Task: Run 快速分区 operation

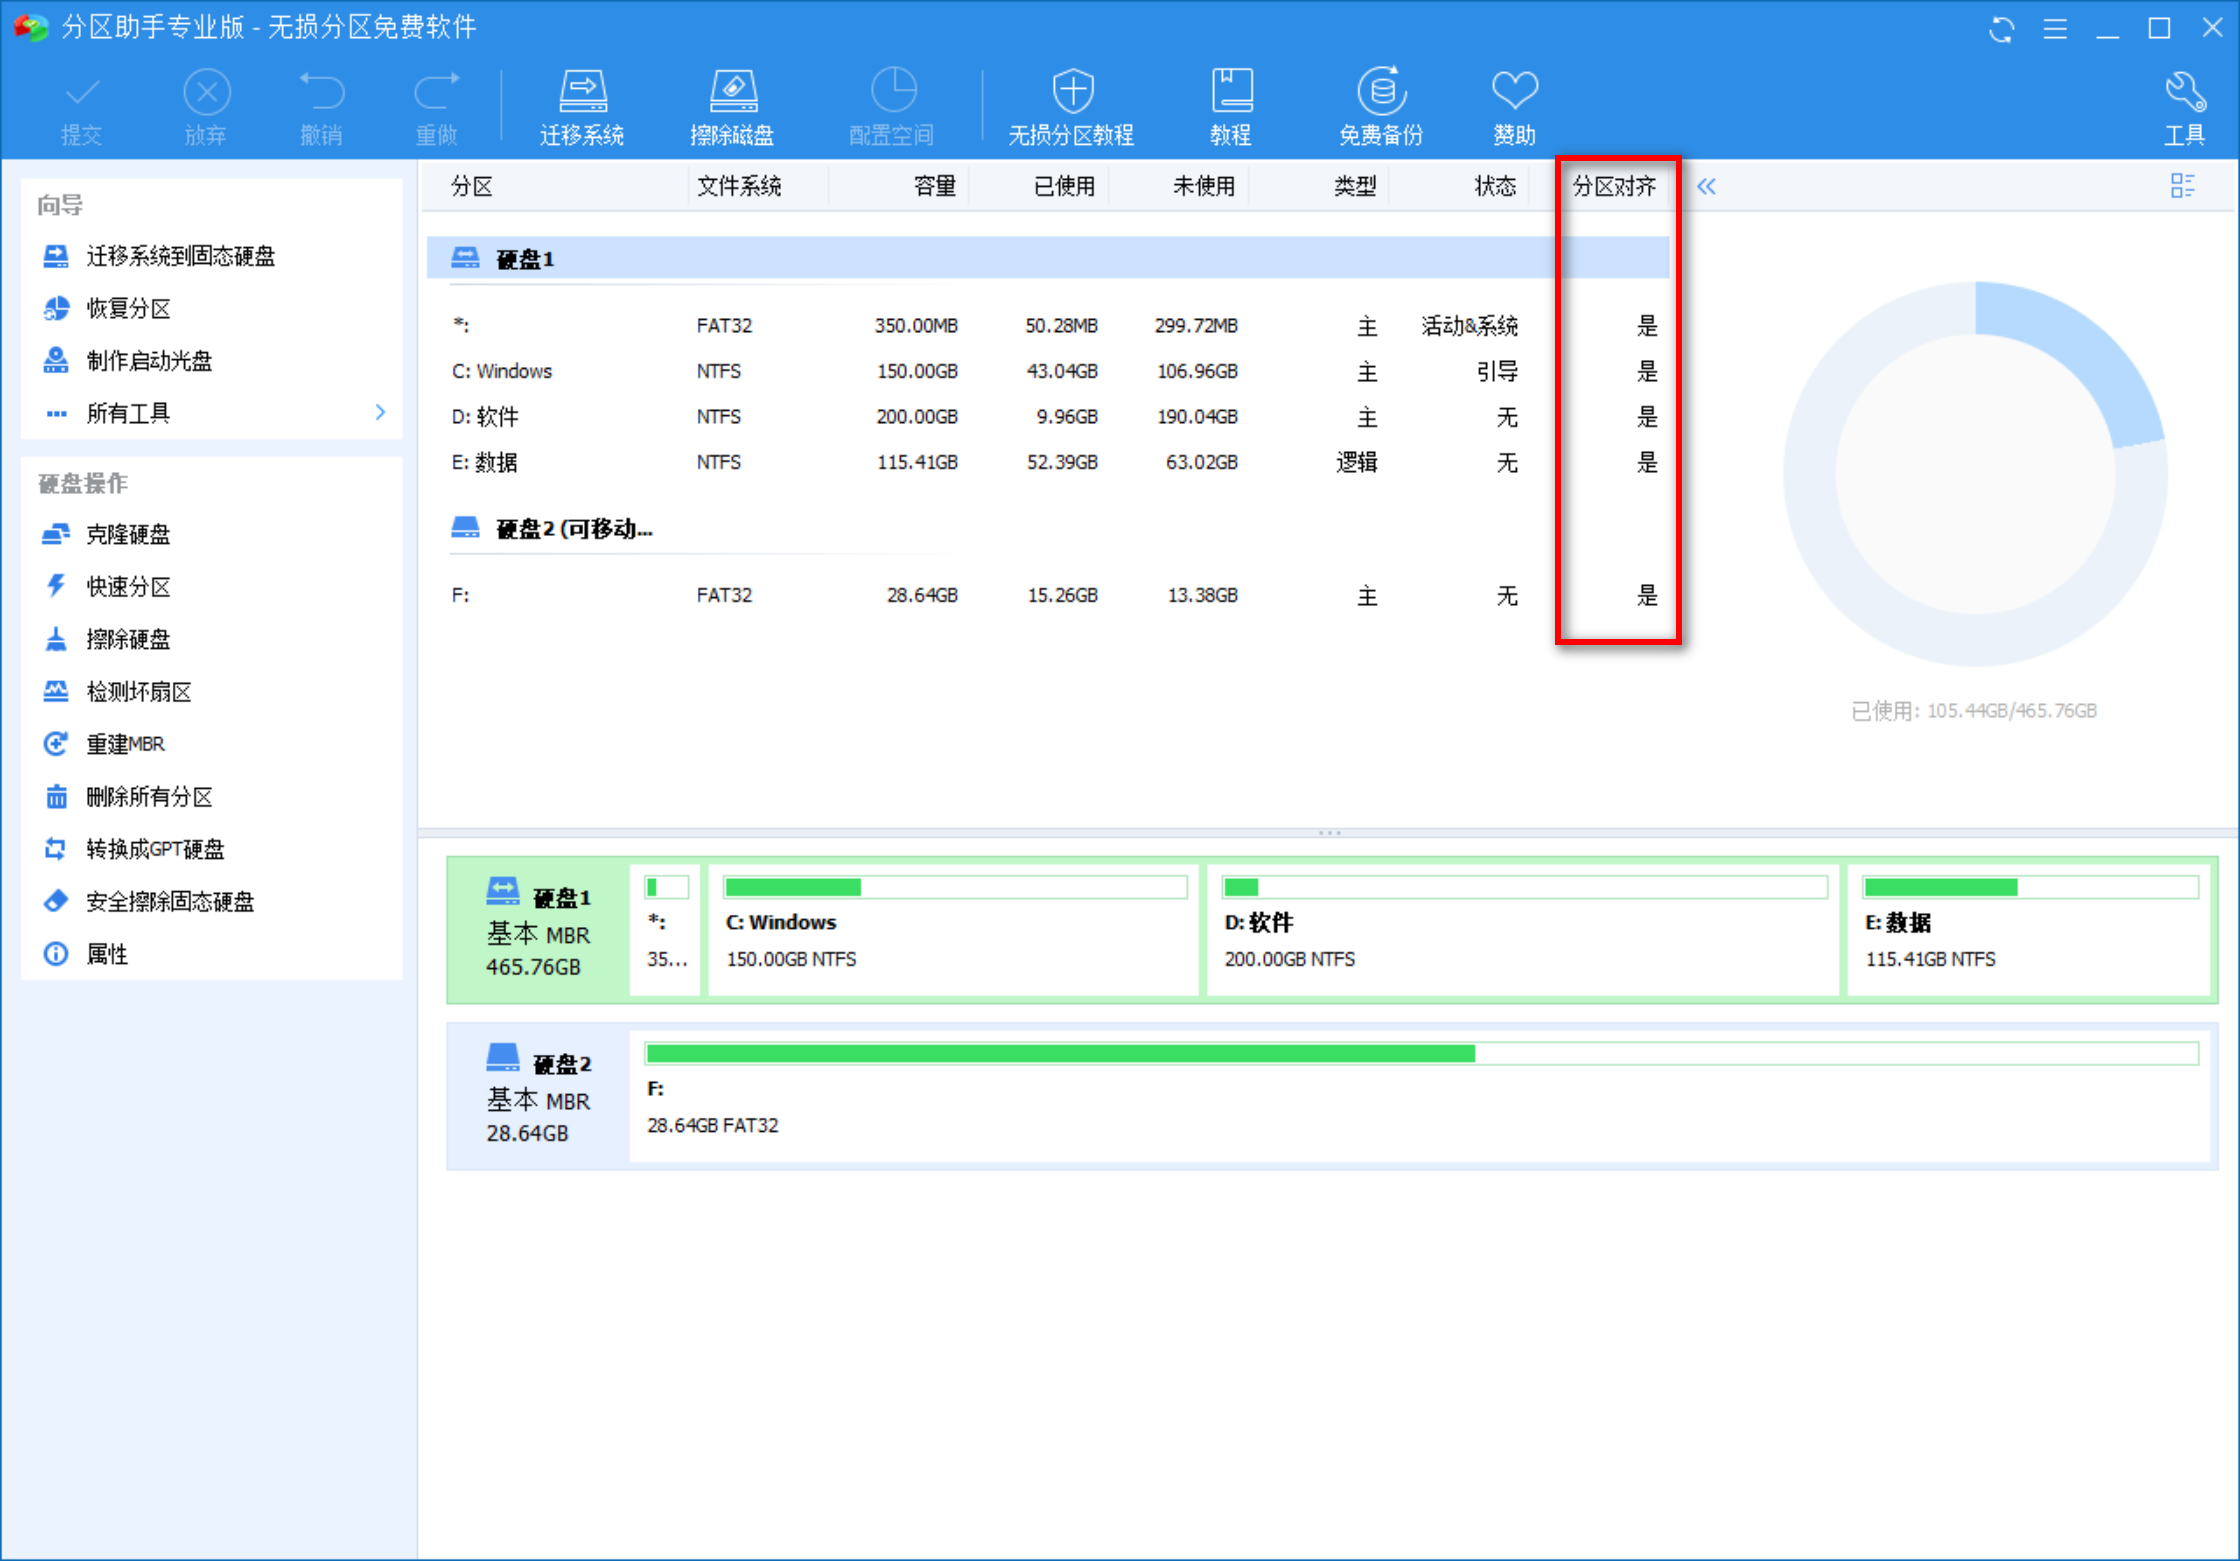Action: click(x=106, y=586)
